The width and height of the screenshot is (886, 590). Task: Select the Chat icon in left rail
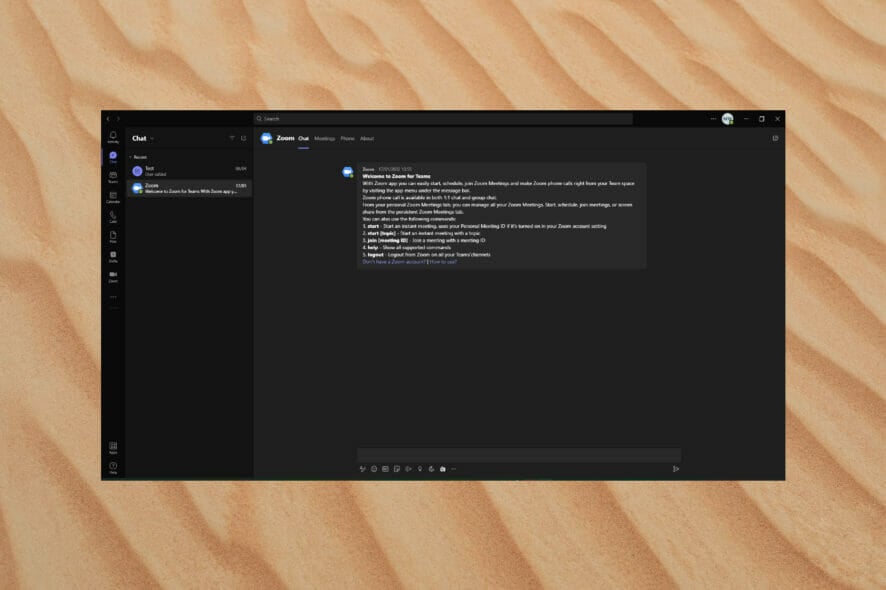coord(113,157)
